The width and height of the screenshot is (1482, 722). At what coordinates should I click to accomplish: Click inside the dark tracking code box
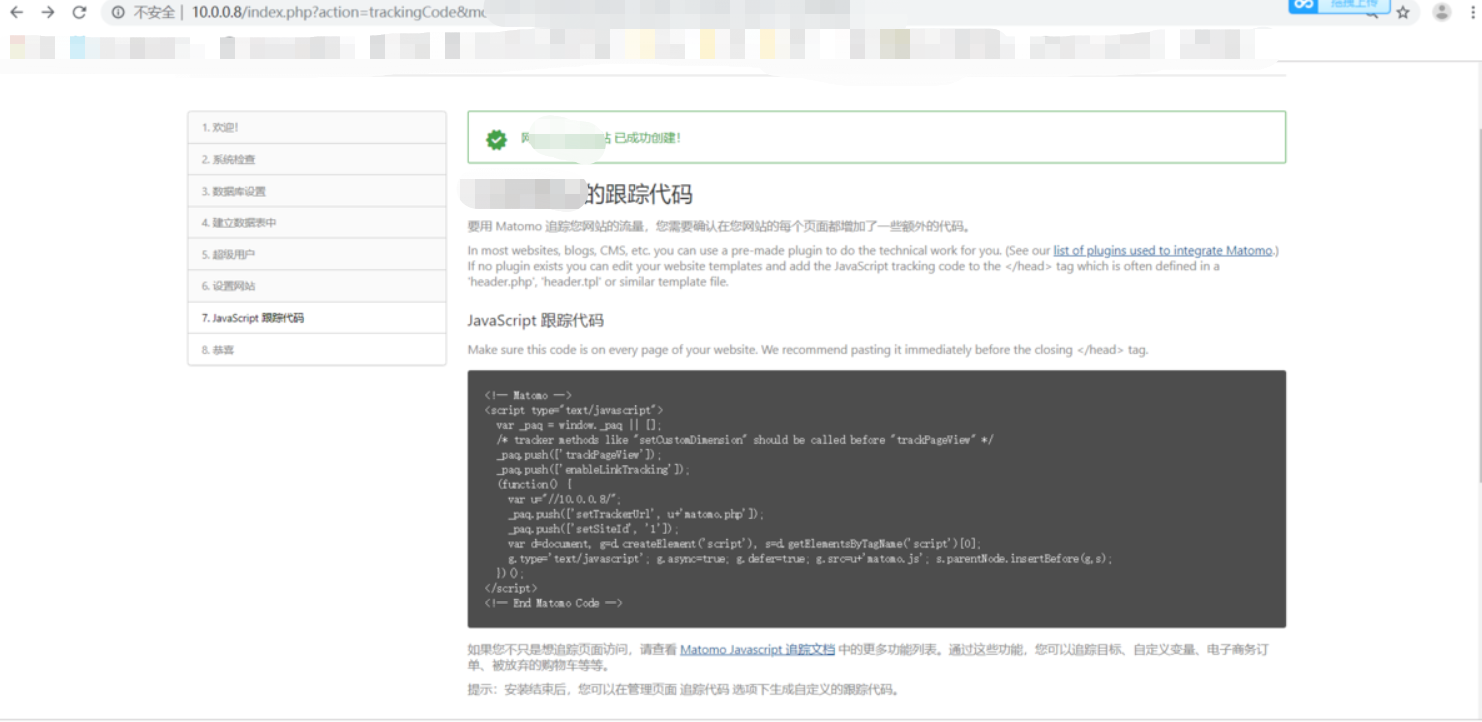(x=876, y=499)
